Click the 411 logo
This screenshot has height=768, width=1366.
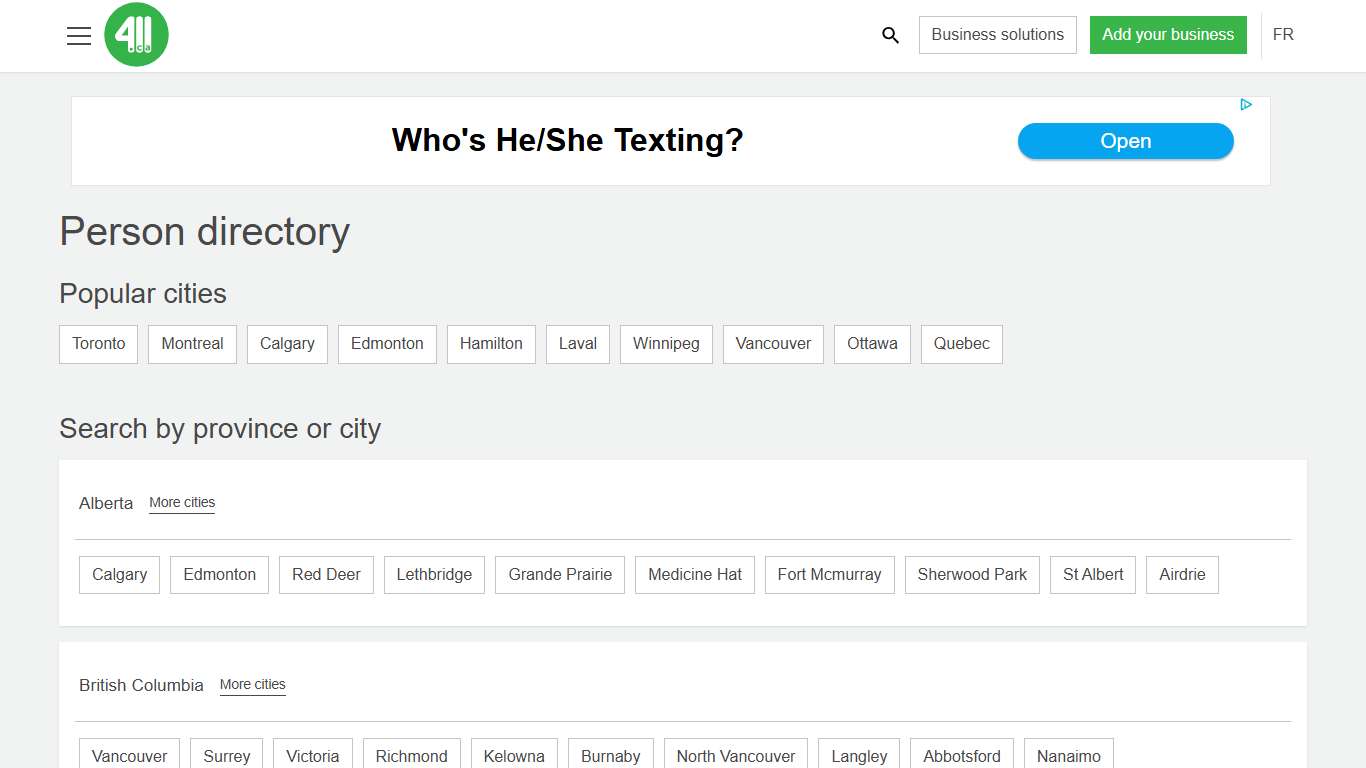[x=136, y=35]
